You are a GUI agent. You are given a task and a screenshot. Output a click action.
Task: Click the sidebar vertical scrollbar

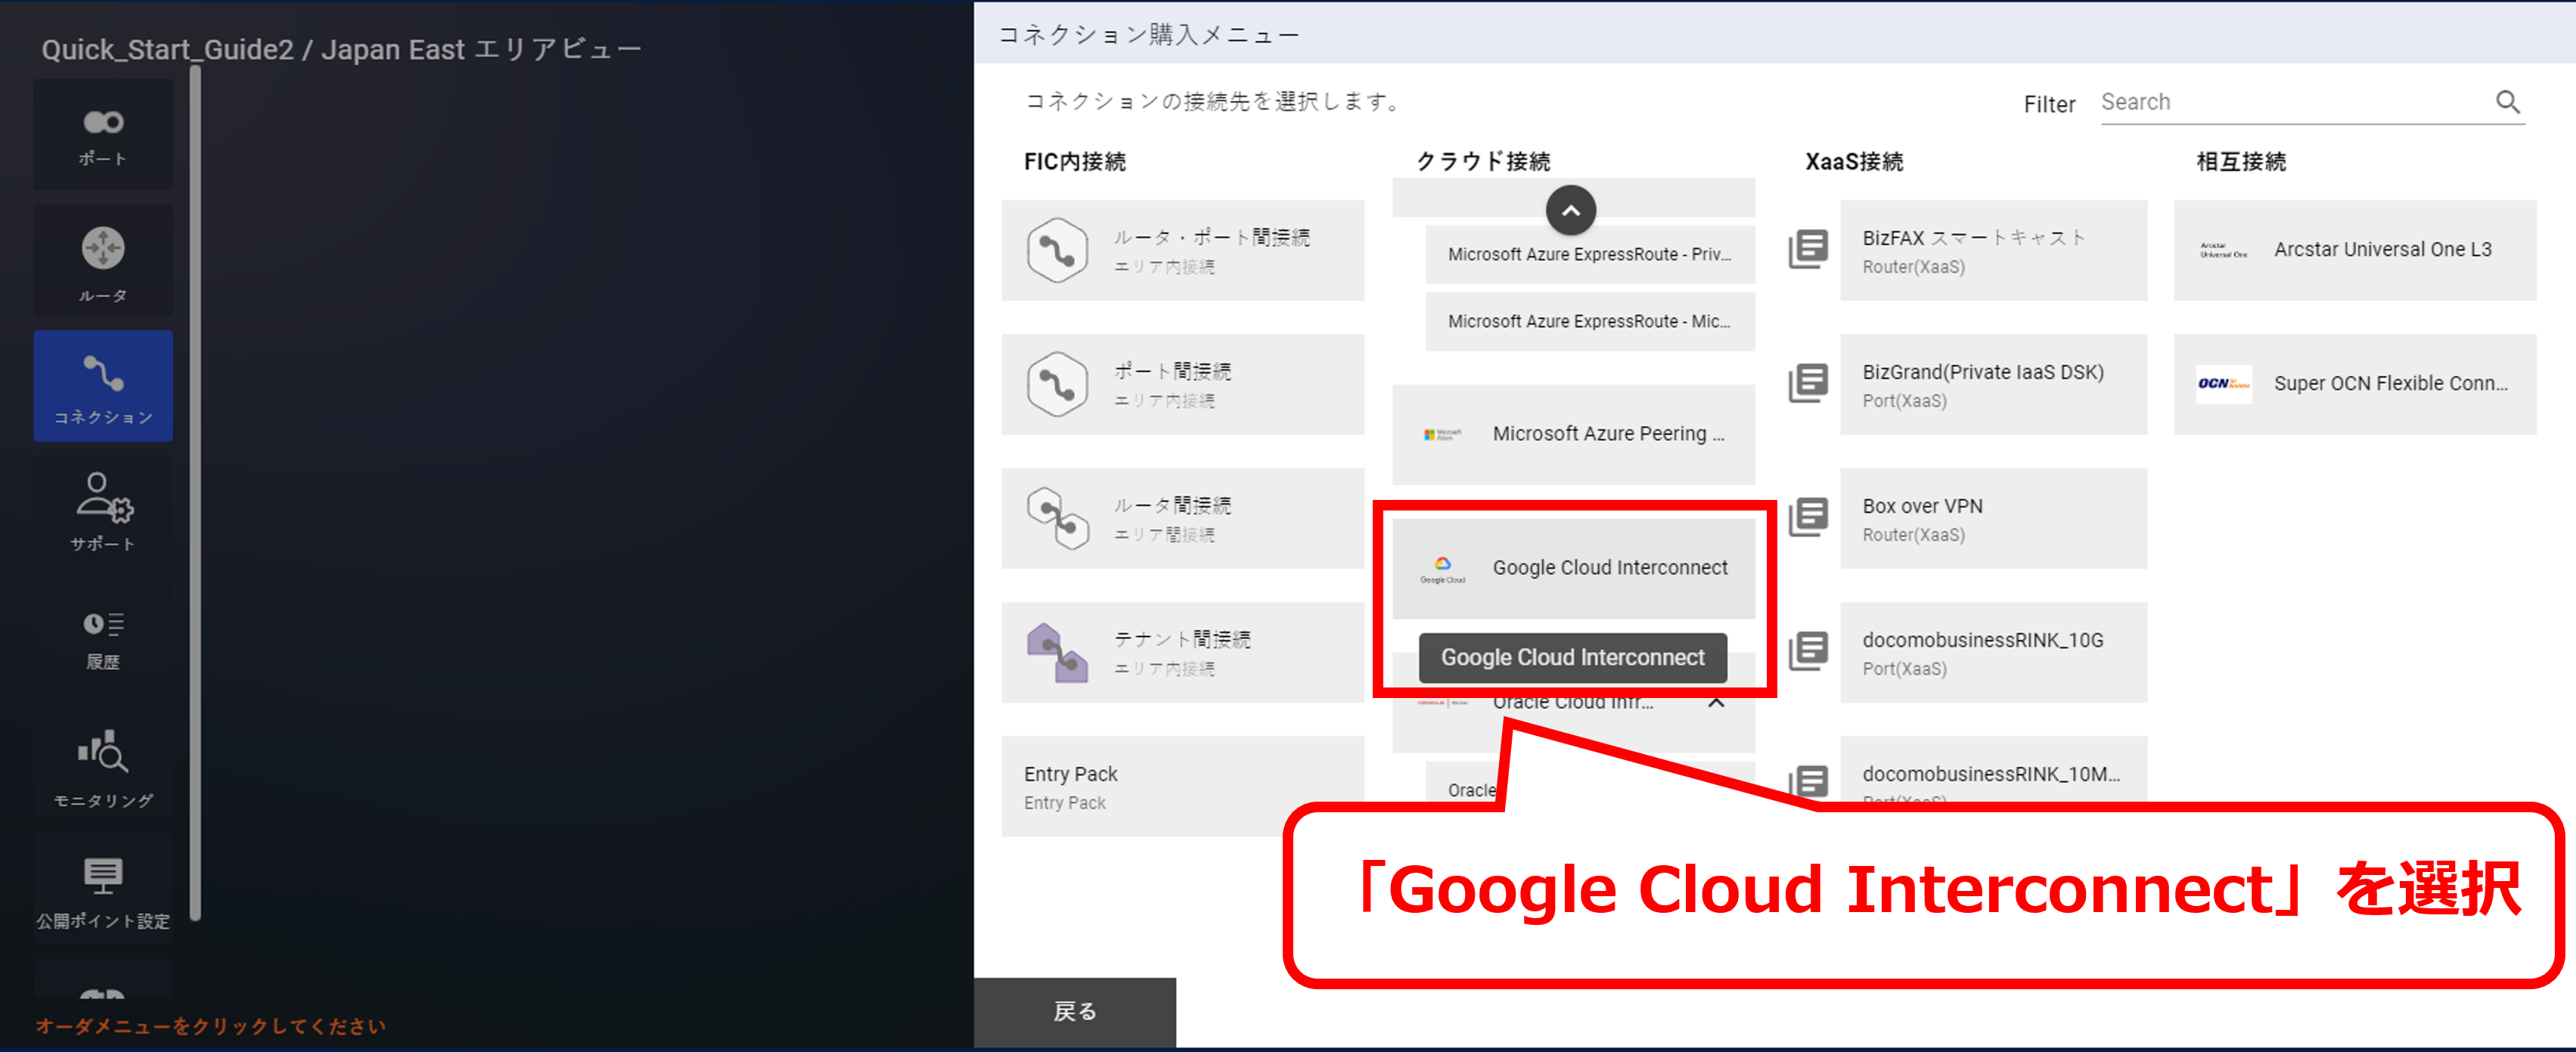[195, 490]
